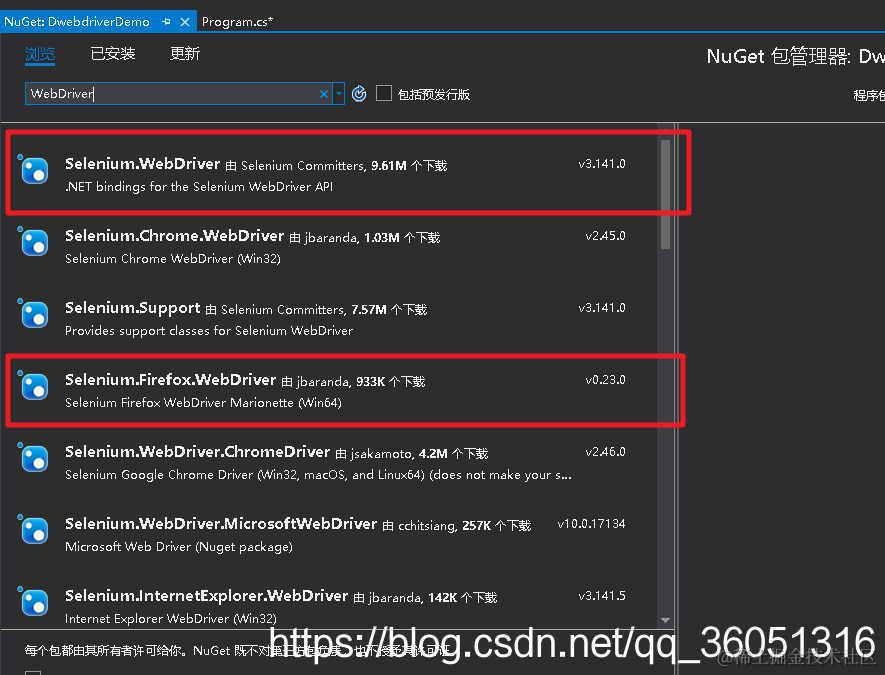Click the v2.45.0 version label
Image resolution: width=885 pixels, height=675 pixels.
click(605, 236)
